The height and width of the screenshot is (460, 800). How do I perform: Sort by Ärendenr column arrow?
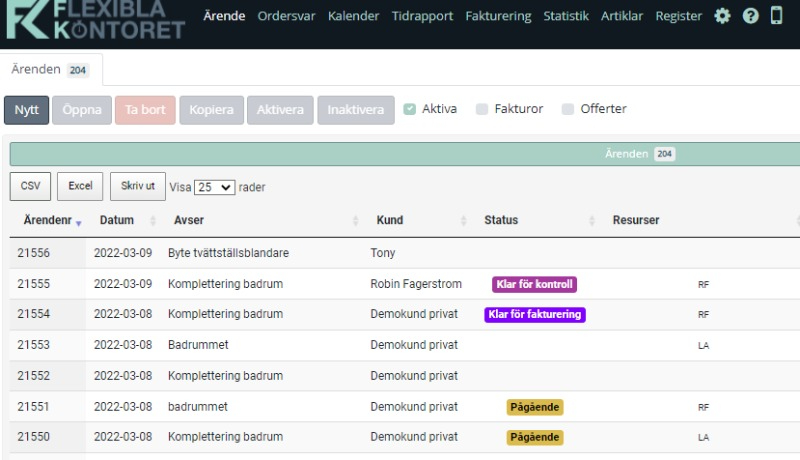tap(79, 223)
